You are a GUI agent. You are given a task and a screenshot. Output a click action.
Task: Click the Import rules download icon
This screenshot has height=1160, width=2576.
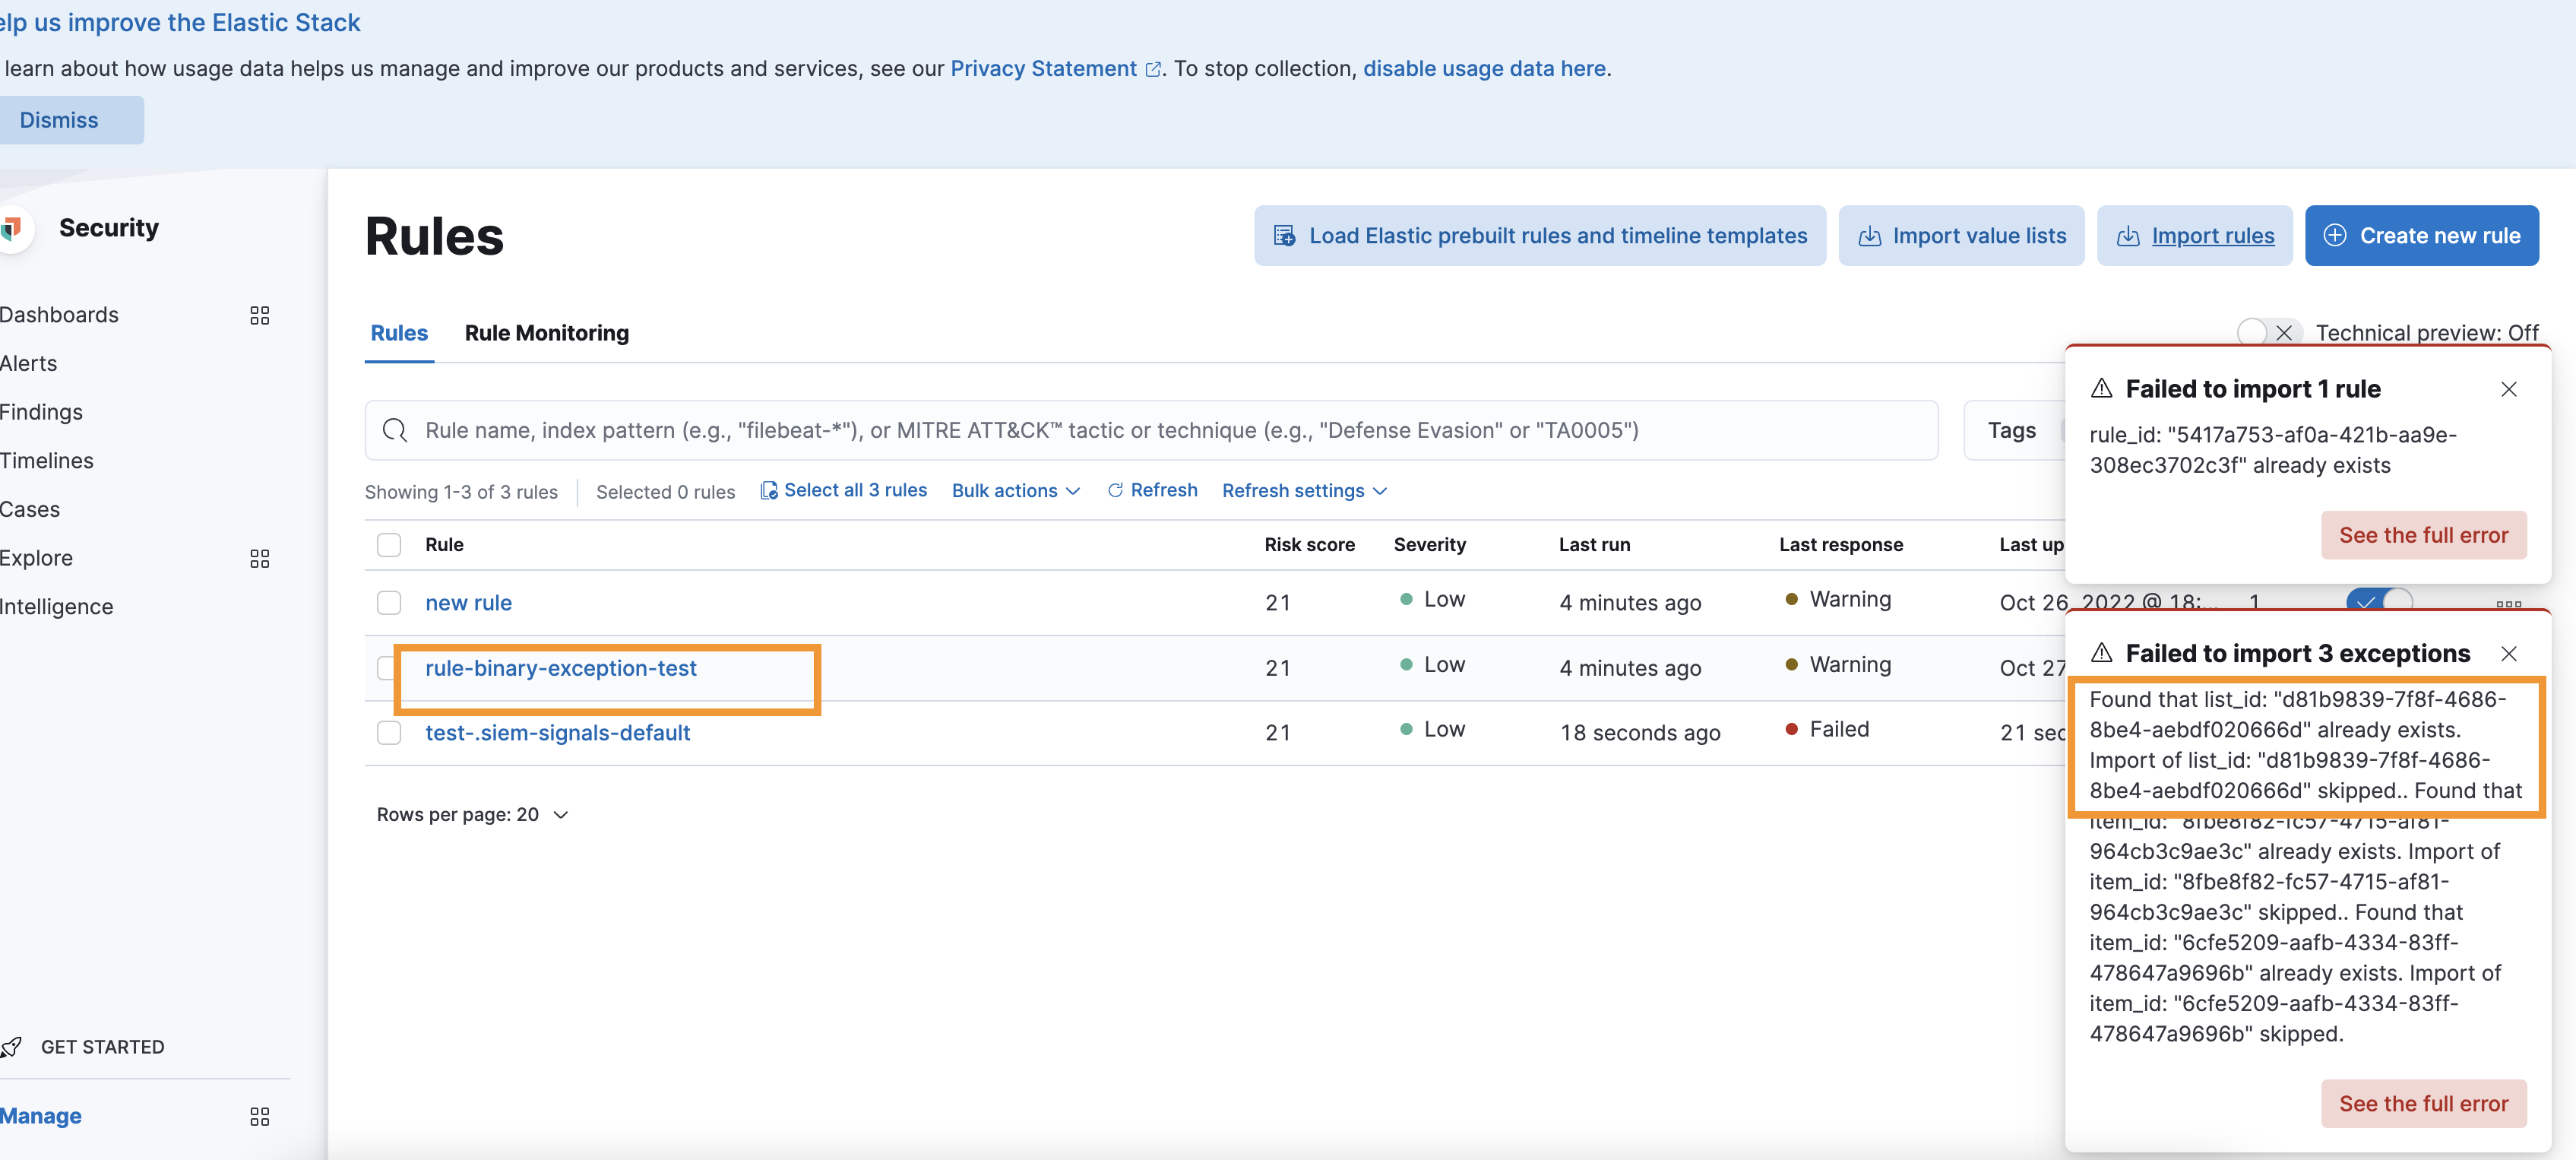click(x=2129, y=235)
